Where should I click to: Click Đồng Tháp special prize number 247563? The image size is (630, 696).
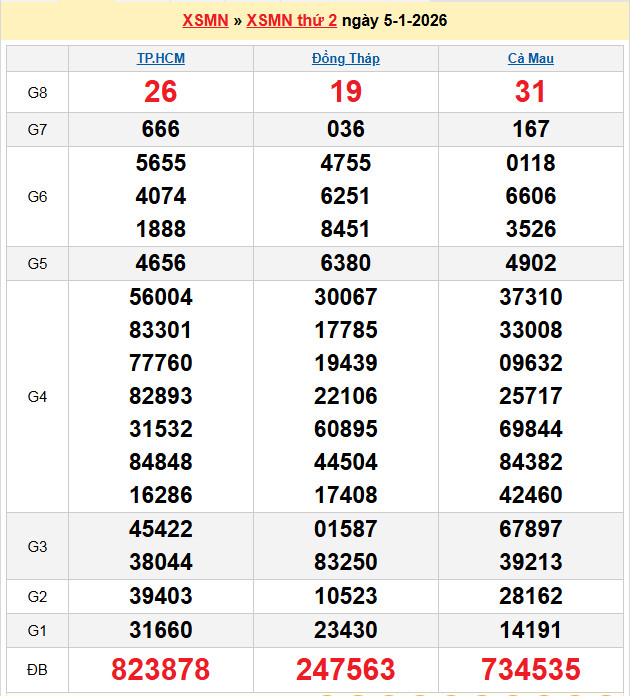click(x=345, y=669)
